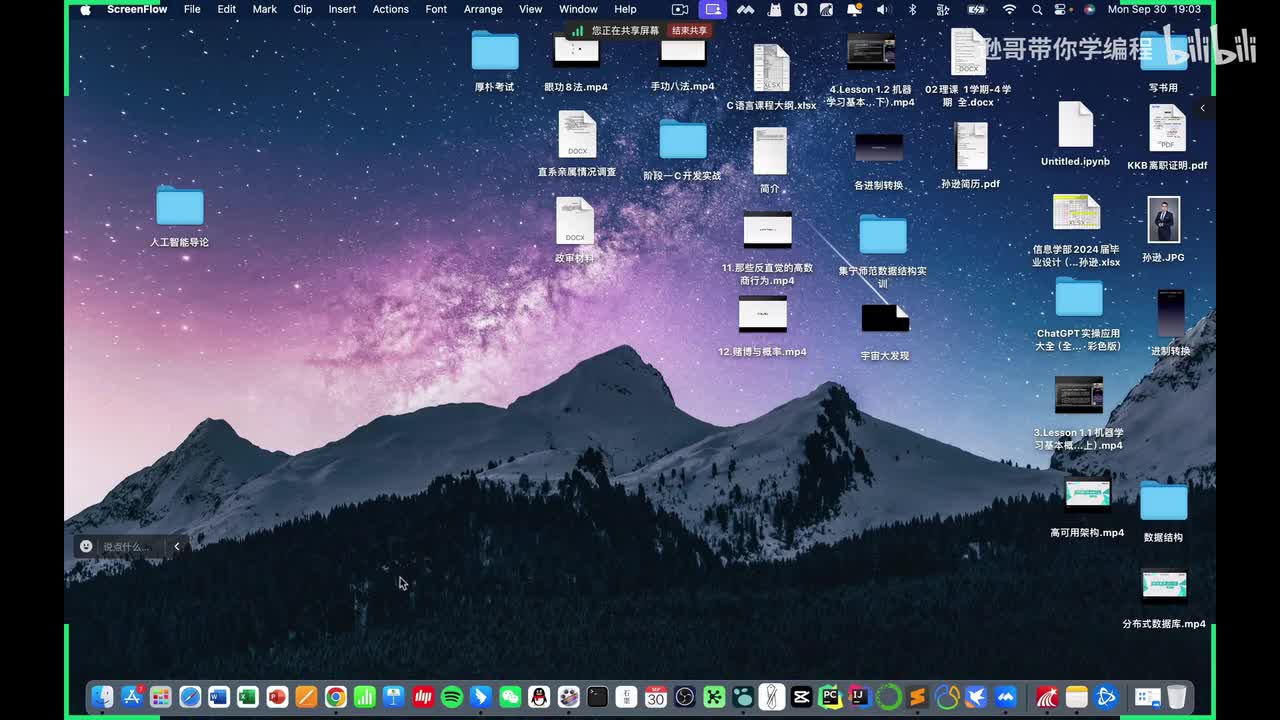This screenshot has width=1280, height=720.
Task: Open the Insert menu
Action: [x=342, y=9]
